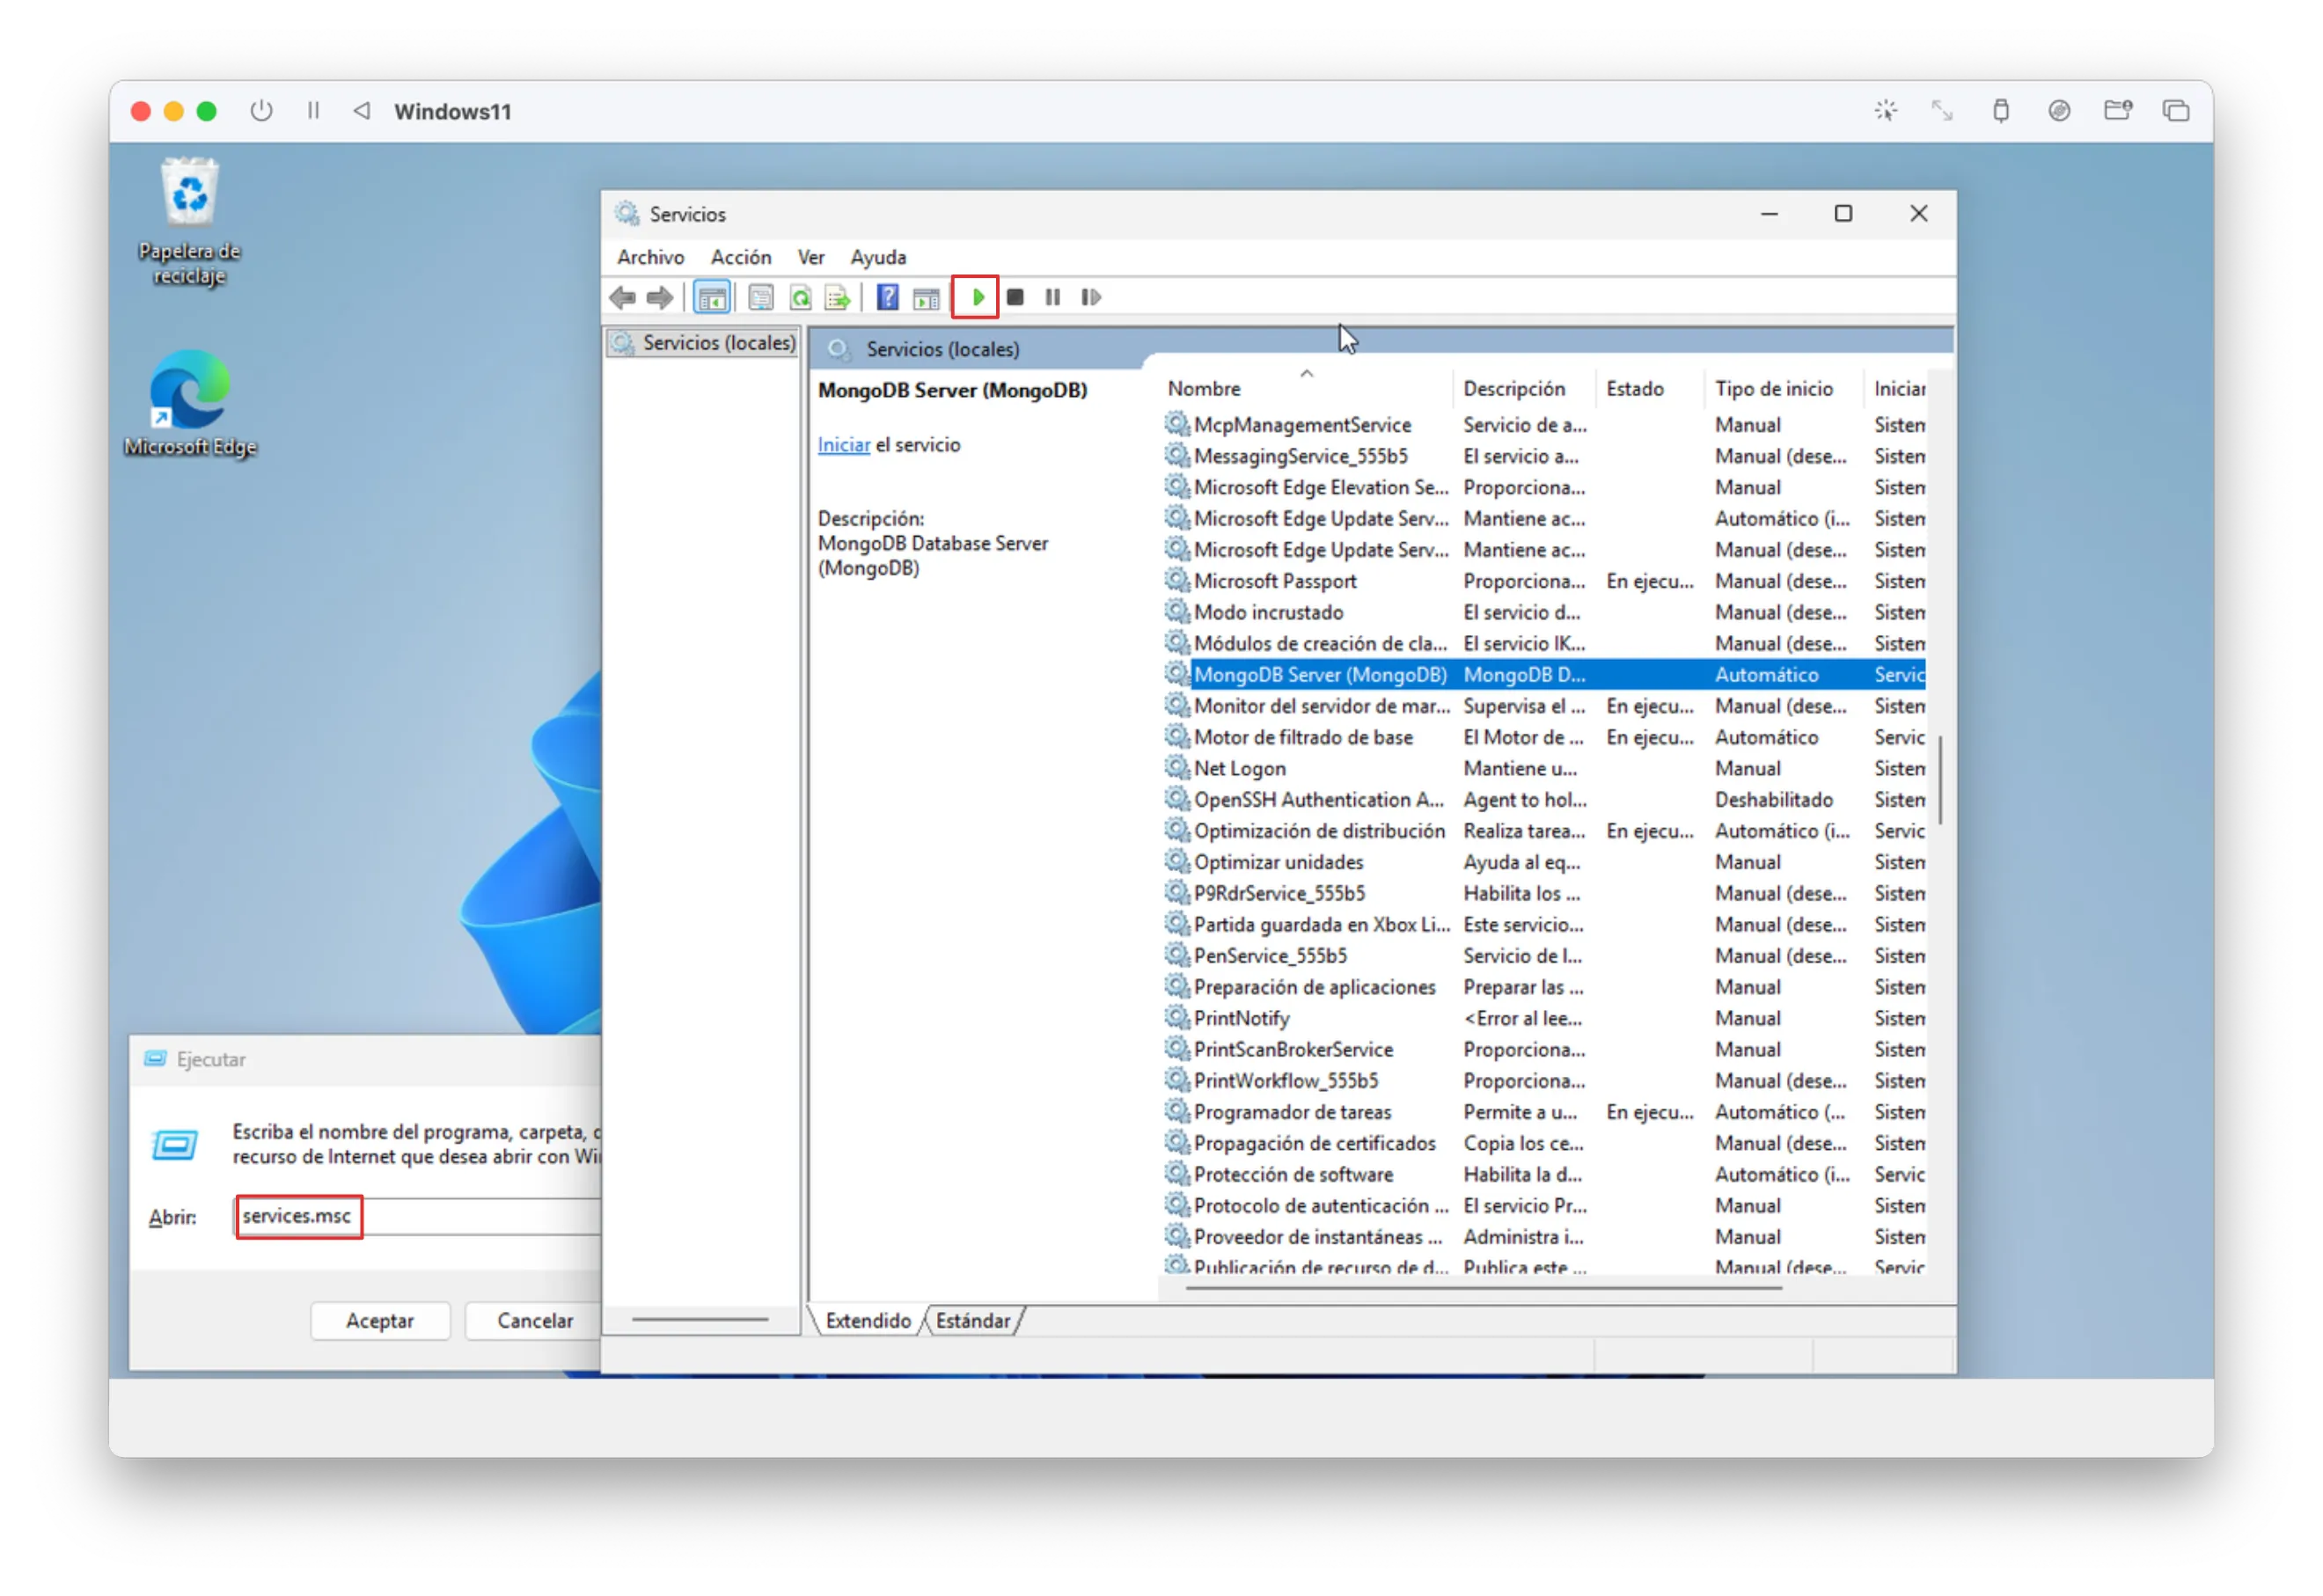This screenshot has height=1596, width=2323.
Task: Click the Pause Service toolbar icon
Action: (x=1052, y=297)
